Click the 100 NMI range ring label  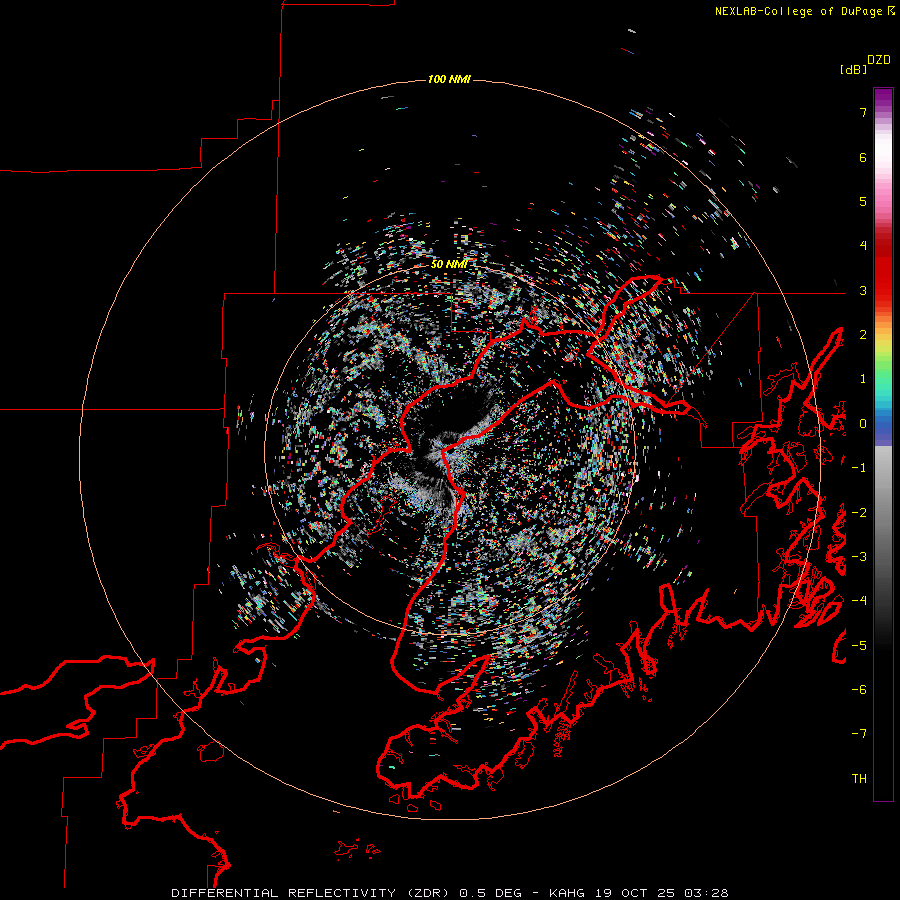coord(449,79)
